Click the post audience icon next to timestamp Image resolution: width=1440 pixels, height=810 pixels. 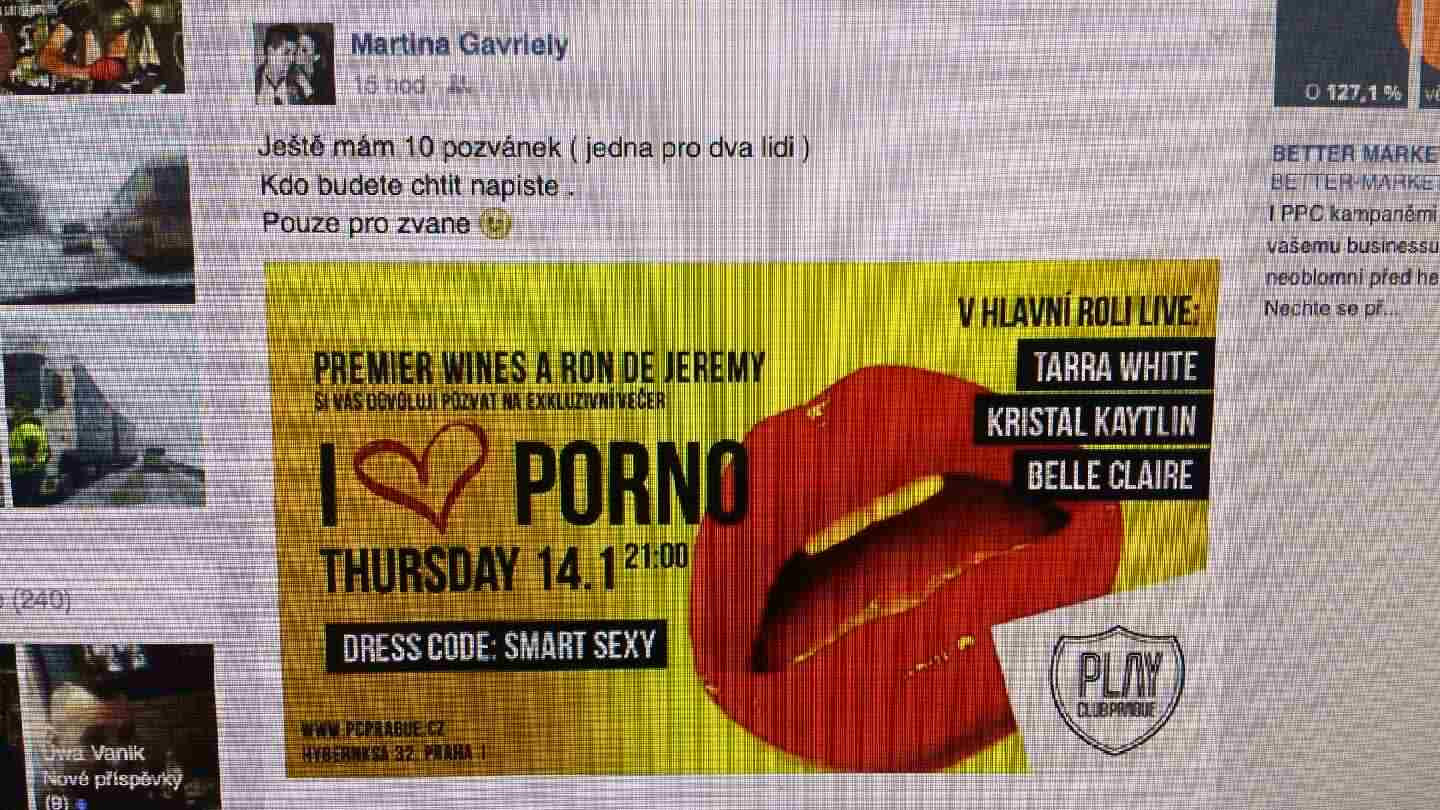(458, 86)
